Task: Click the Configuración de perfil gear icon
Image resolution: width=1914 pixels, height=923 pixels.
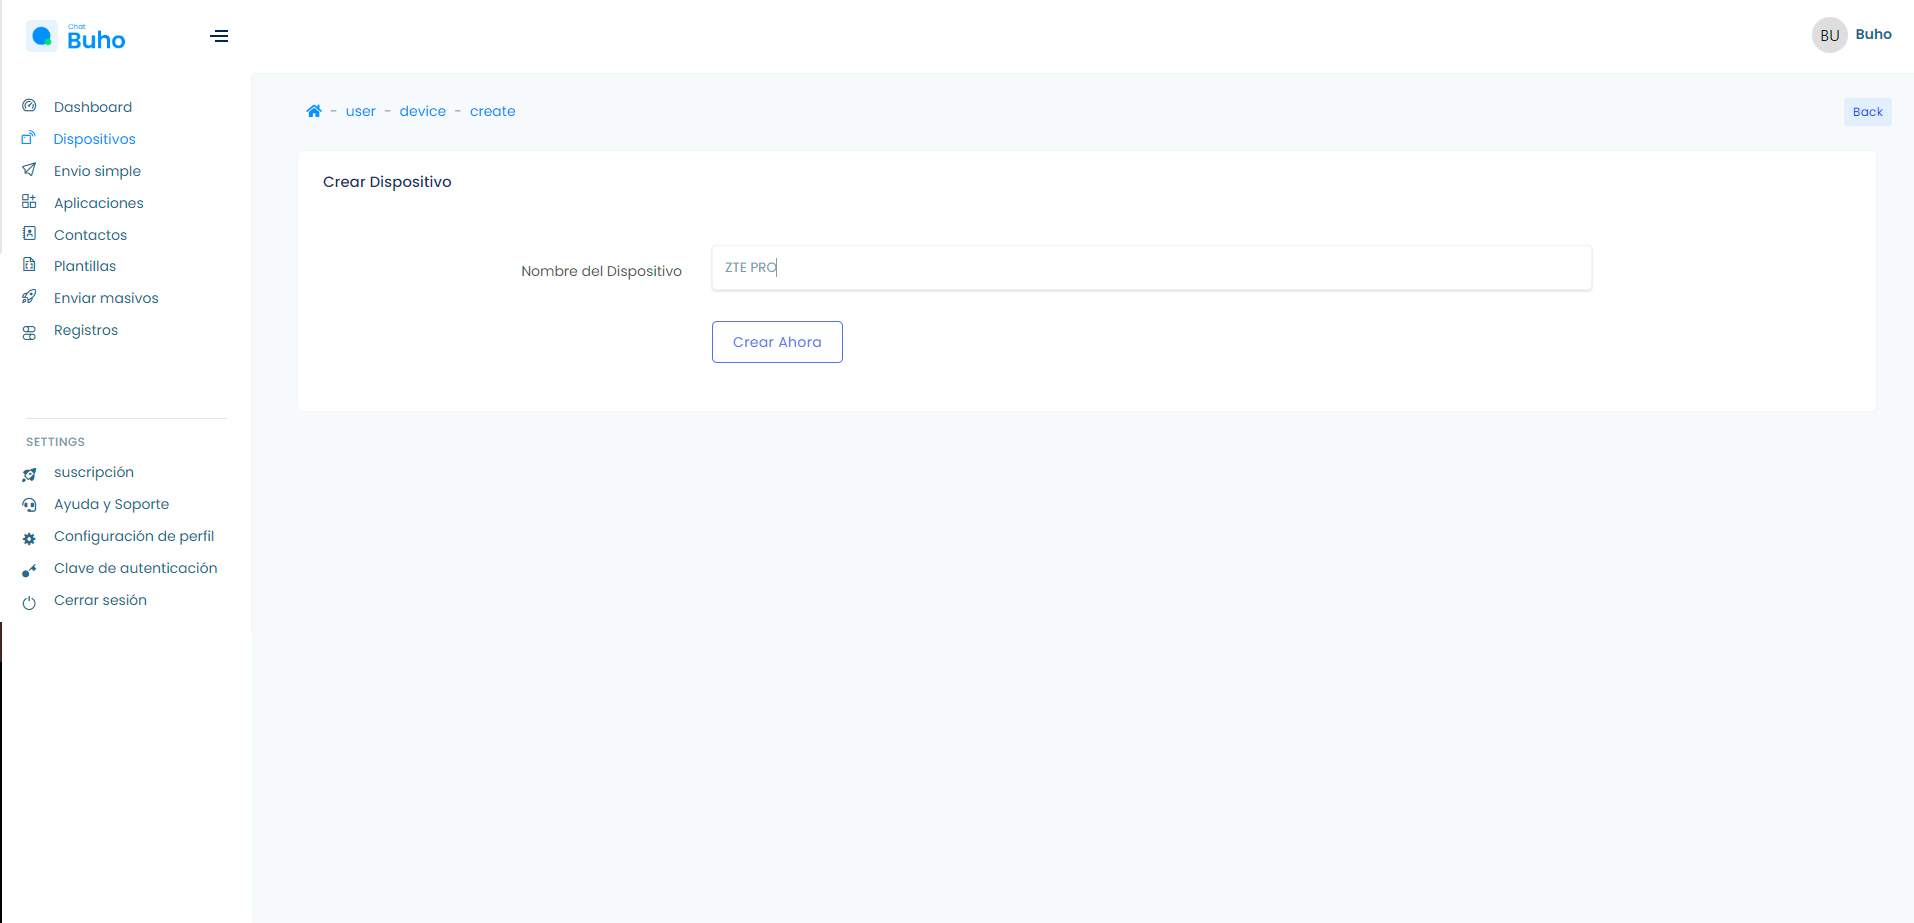Action: (29, 538)
